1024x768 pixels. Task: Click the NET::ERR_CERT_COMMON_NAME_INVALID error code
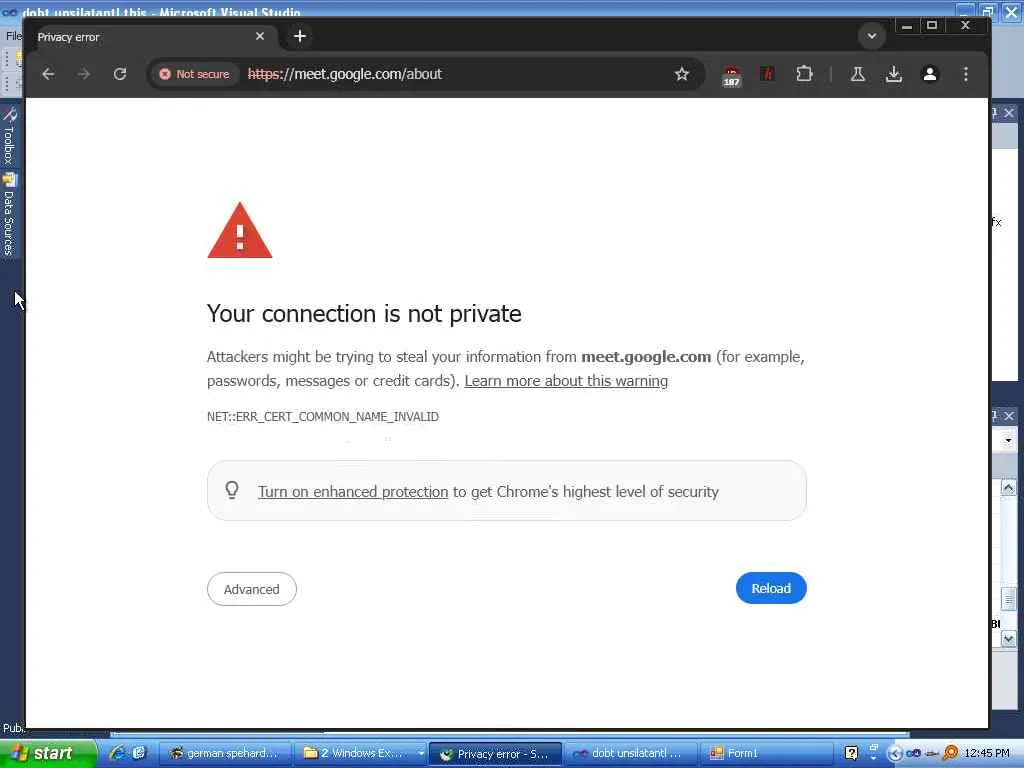(323, 417)
